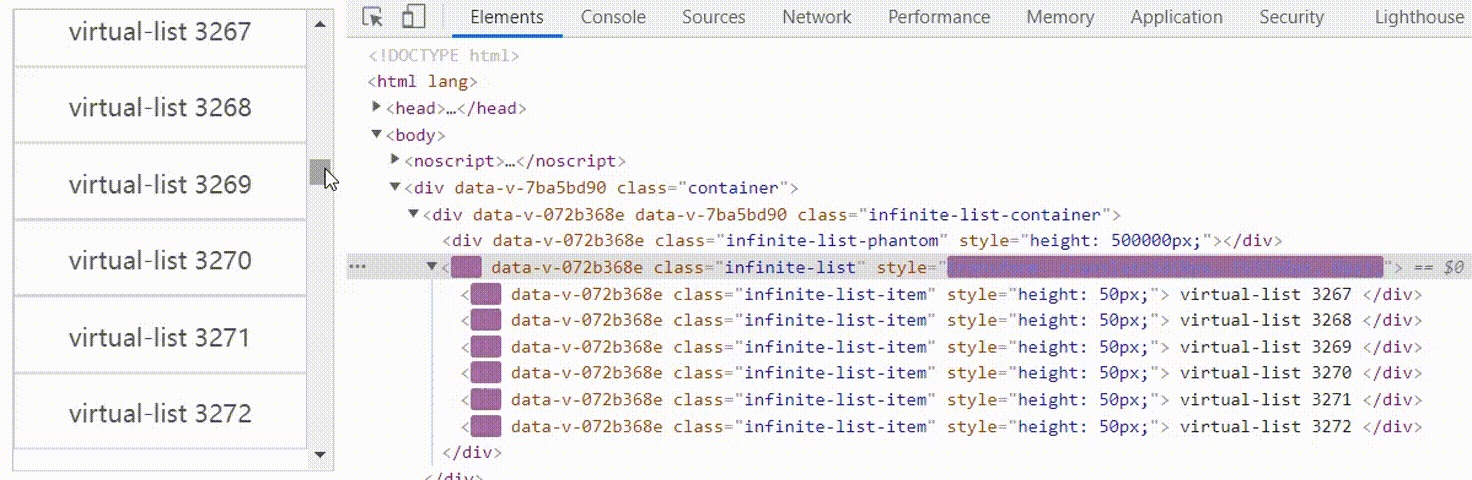Collapse the infinite-list-container div node
Image resolution: width=1472 pixels, height=480 pixels.
[413, 214]
